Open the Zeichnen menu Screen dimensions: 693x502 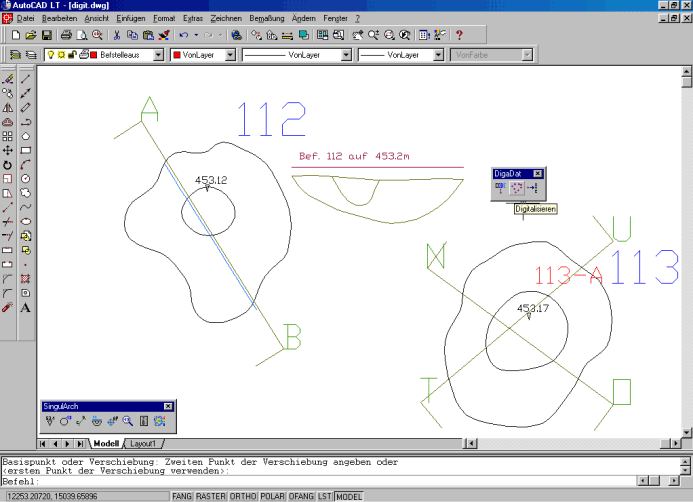(x=225, y=19)
